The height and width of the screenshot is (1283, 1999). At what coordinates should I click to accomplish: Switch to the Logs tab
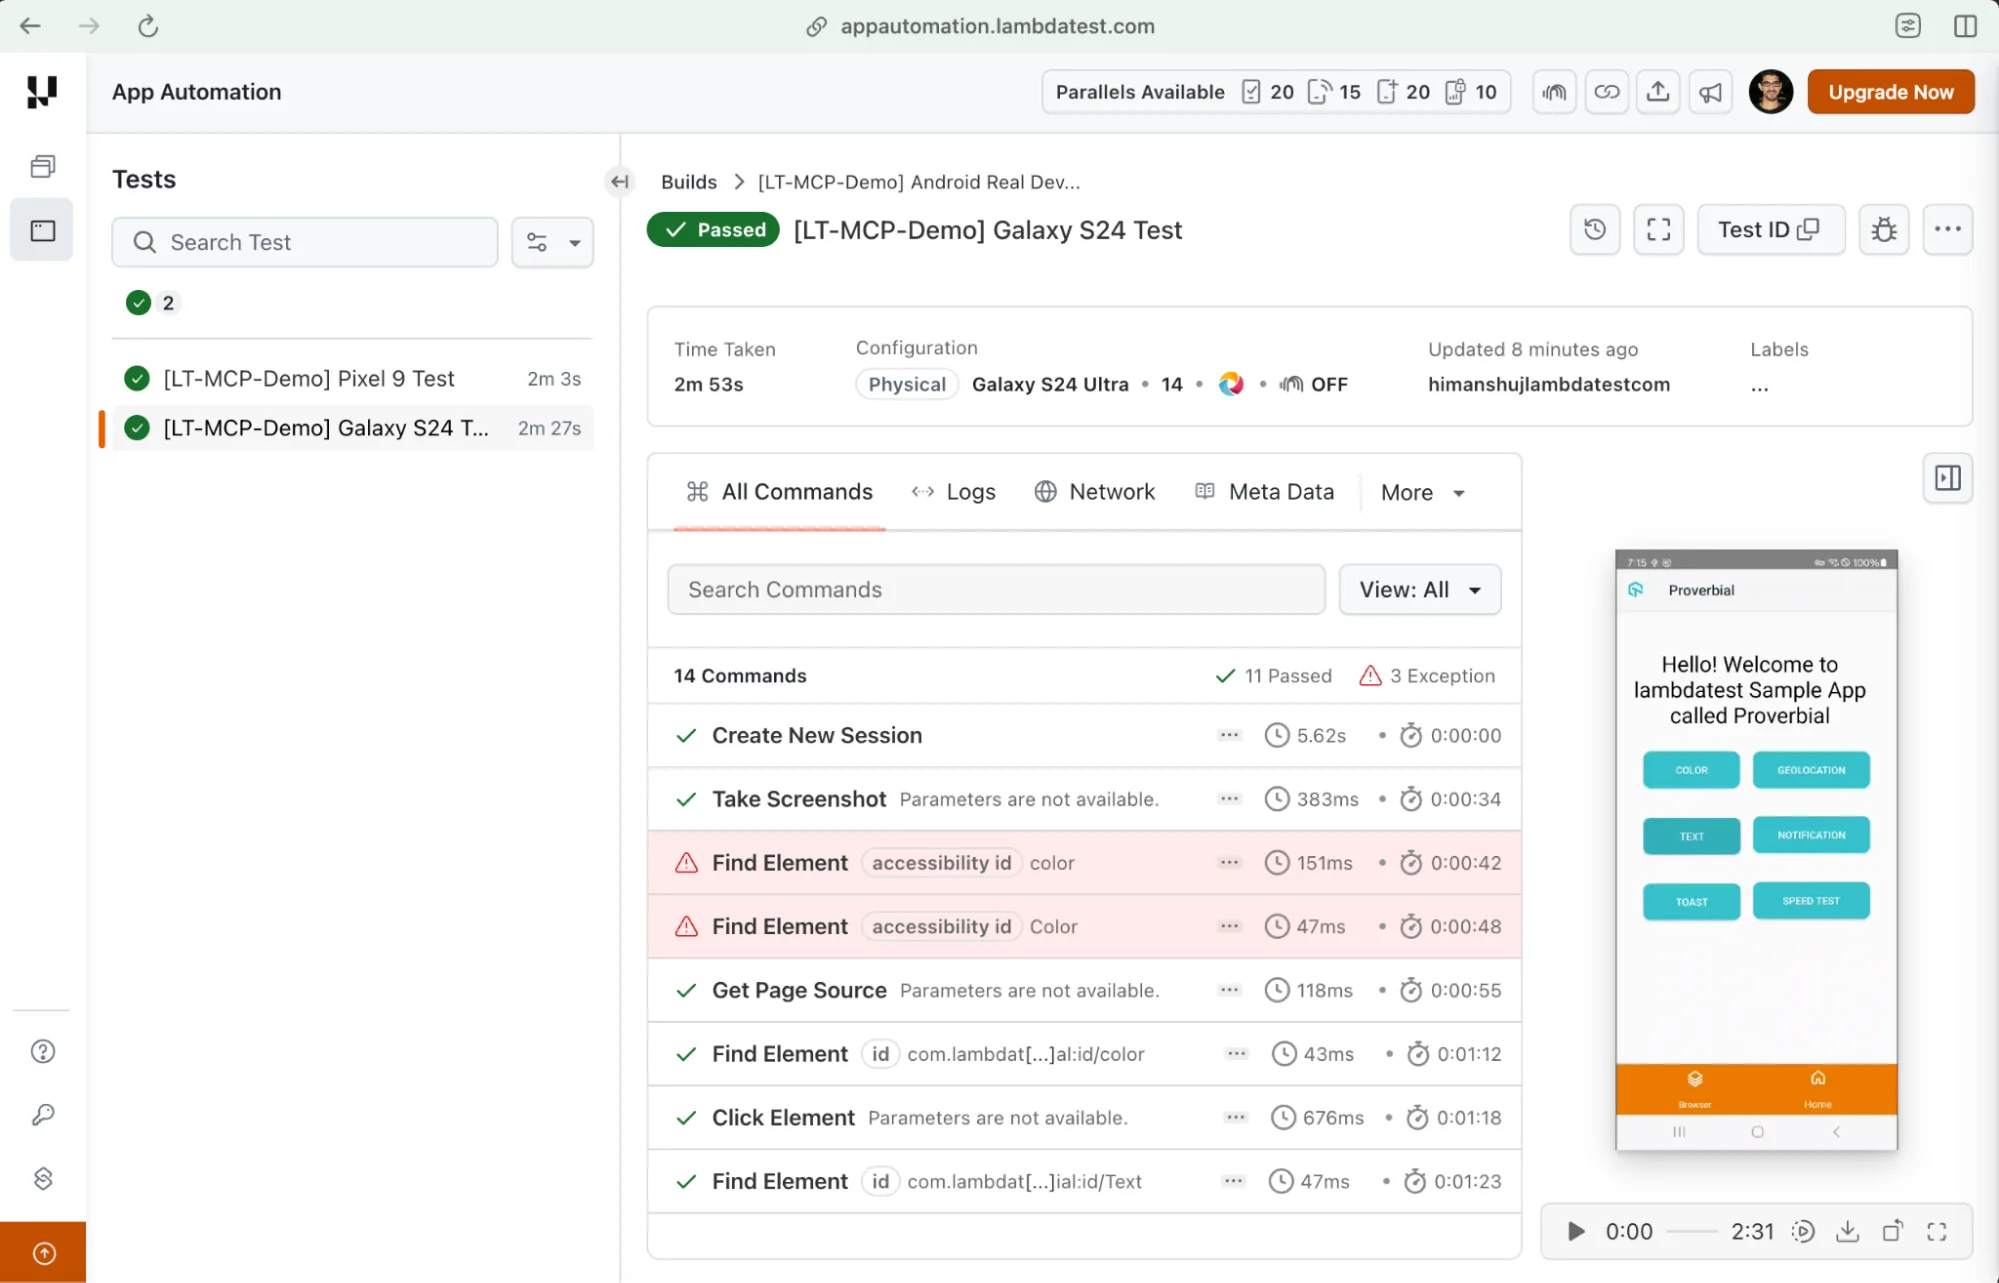click(x=953, y=491)
